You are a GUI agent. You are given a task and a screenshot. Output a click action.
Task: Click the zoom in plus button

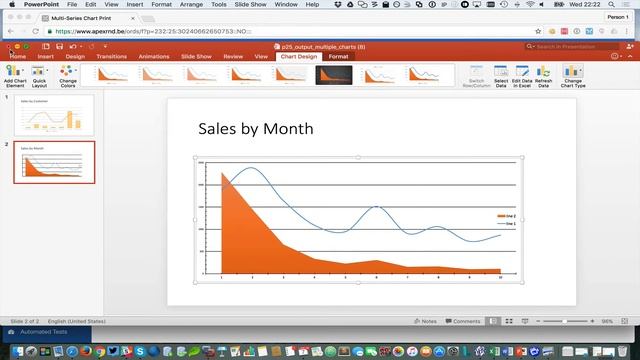tap(592, 321)
